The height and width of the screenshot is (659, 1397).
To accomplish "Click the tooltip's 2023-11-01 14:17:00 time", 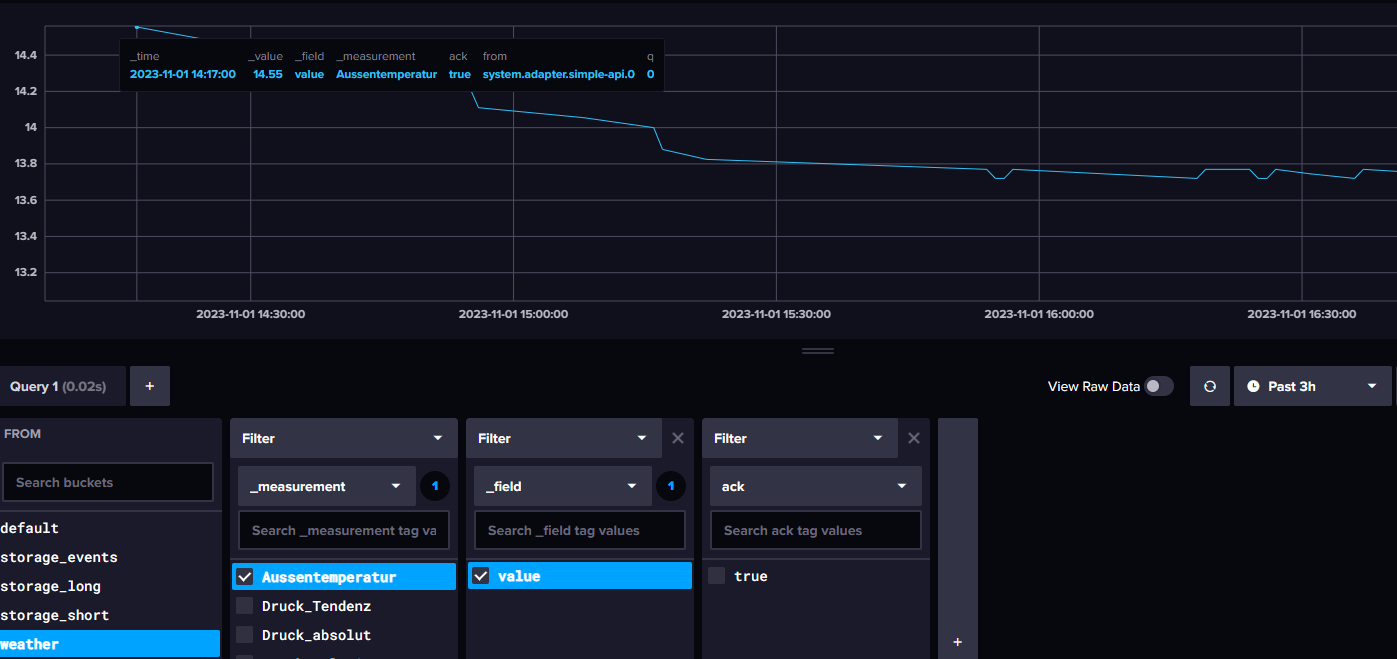I will 183,74.
